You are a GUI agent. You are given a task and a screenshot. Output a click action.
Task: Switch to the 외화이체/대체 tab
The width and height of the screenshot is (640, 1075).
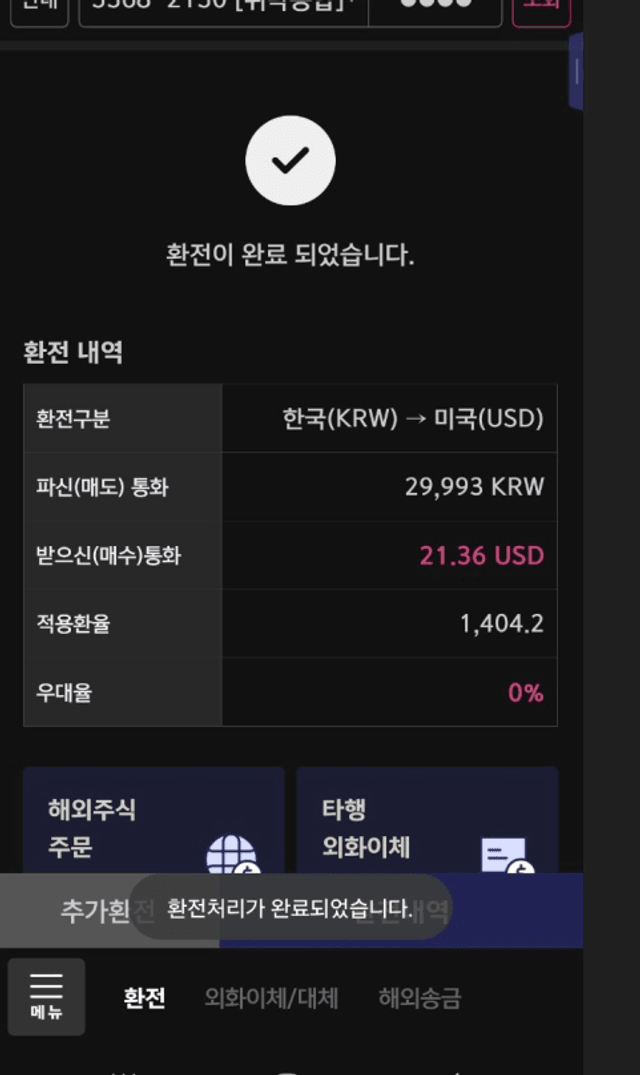pos(271,998)
